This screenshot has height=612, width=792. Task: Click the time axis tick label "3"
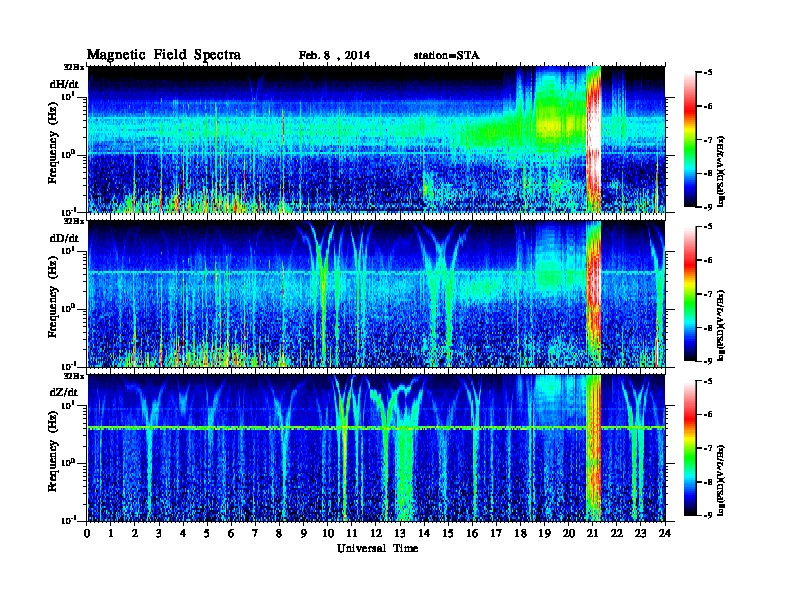(x=159, y=533)
